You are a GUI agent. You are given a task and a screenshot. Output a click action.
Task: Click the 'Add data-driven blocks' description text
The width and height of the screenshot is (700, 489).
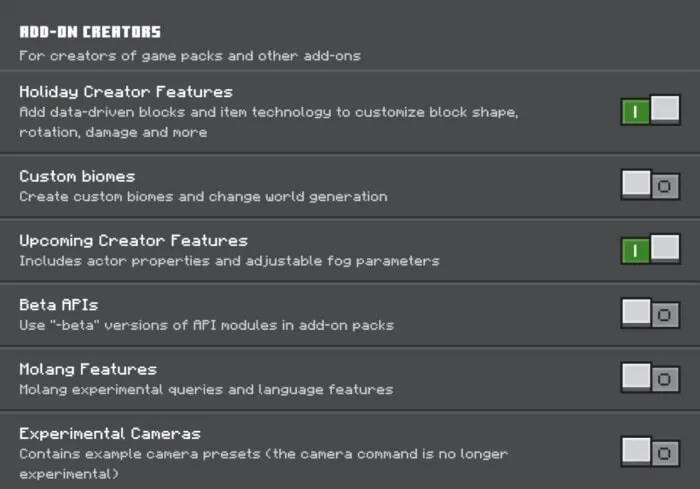269,122
